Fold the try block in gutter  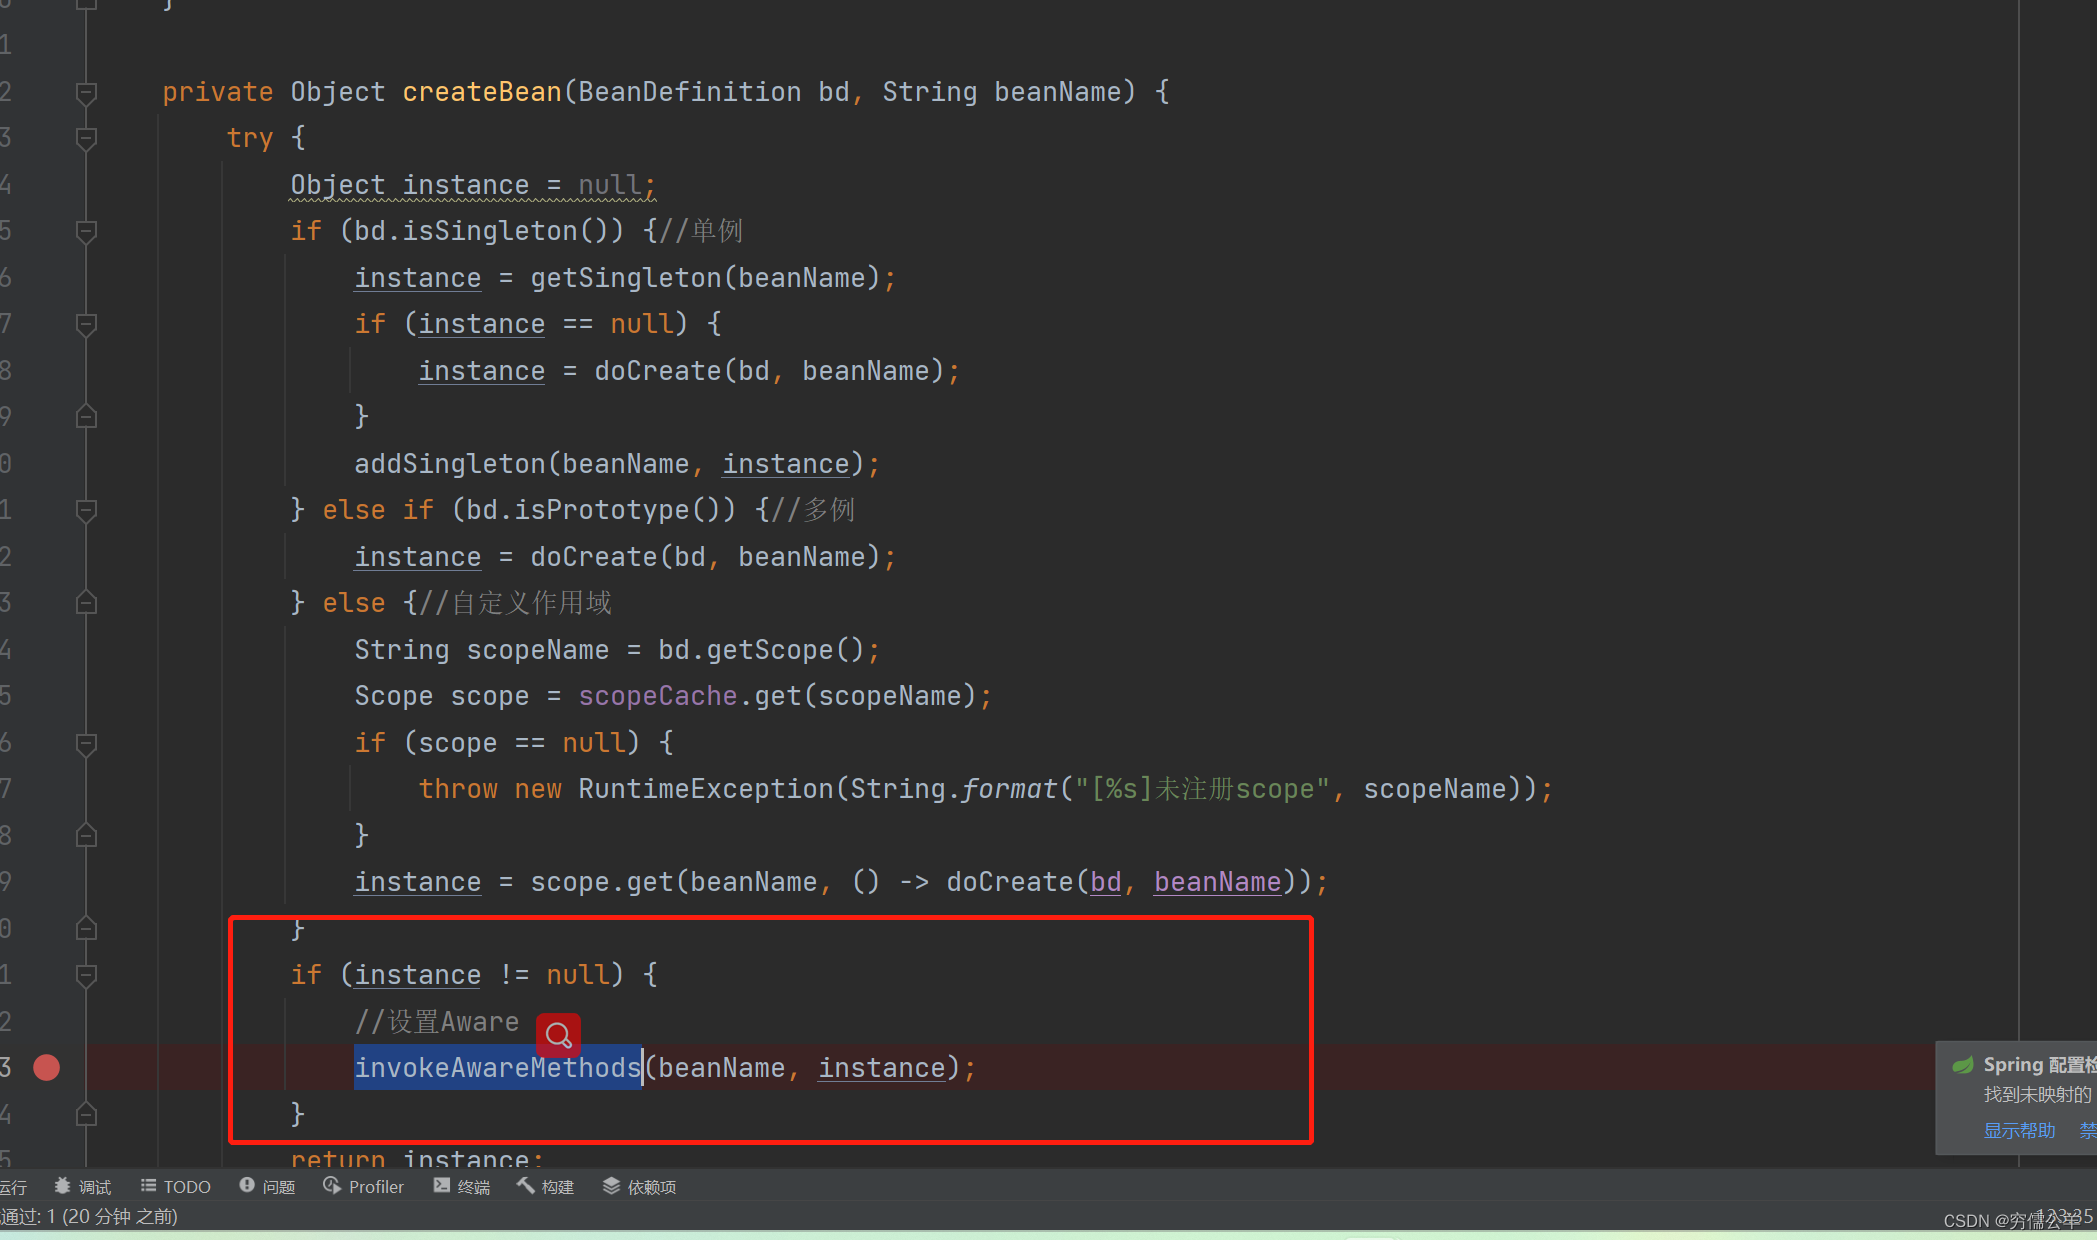click(87, 138)
